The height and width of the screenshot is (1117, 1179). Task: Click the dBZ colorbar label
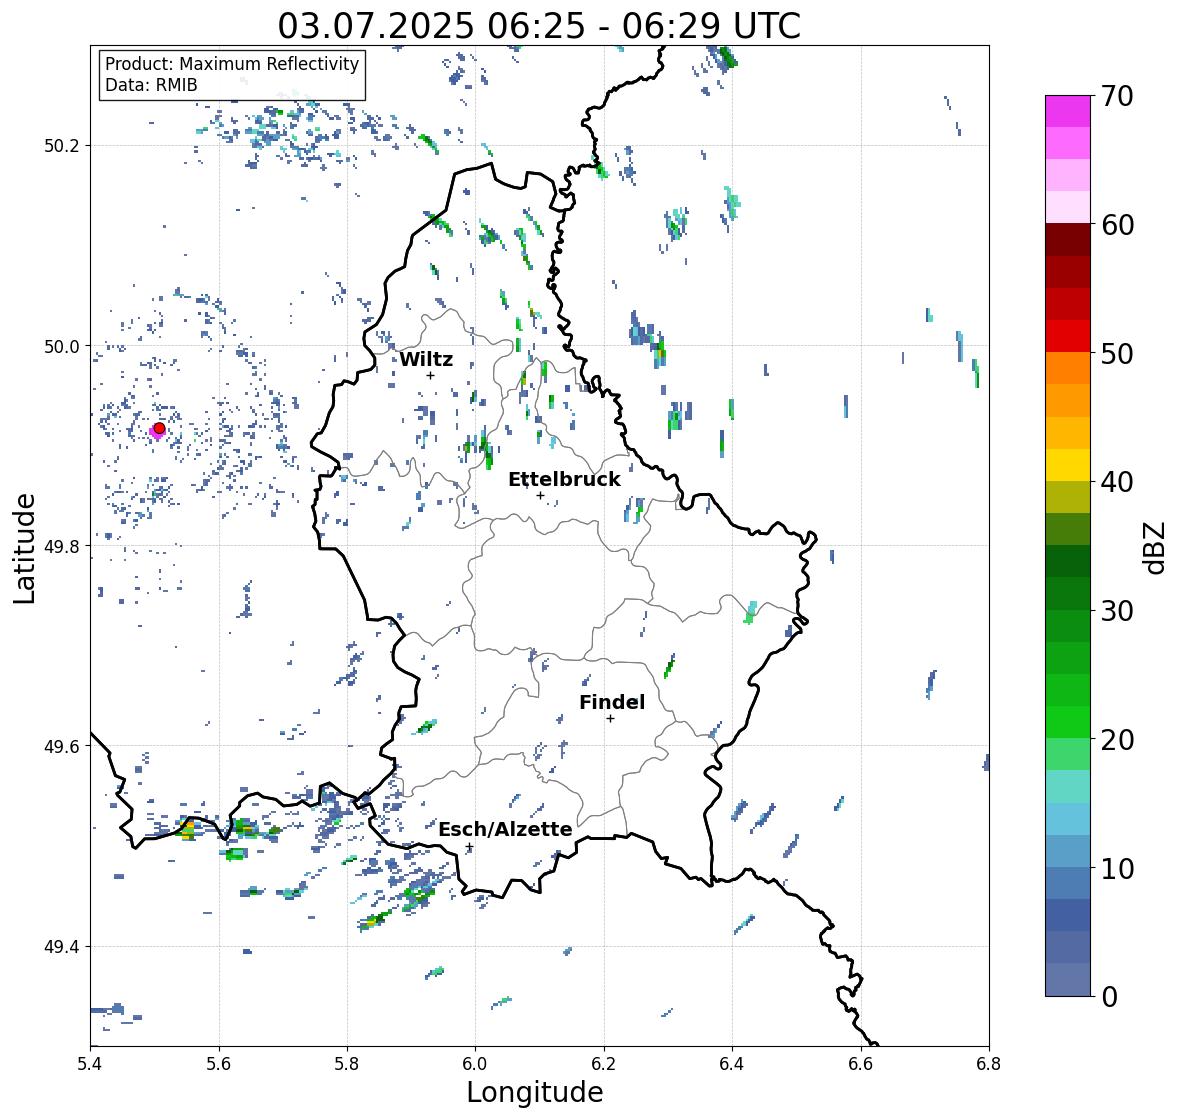coord(1155,548)
